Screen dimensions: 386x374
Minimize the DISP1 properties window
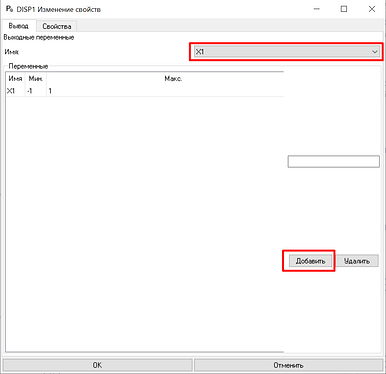(x=317, y=9)
